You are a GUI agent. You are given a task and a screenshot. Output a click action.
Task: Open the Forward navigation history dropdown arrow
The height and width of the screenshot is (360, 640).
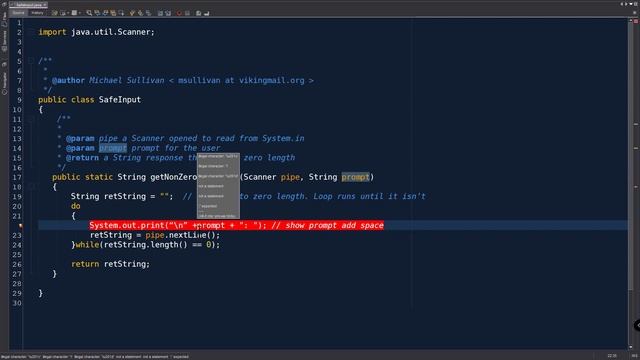click(x=80, y=13)
